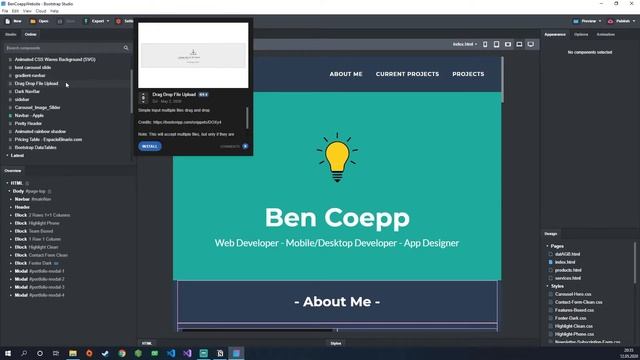Click the New document toolbar icon
Screen dimensions: 640x360
(8, 21)
